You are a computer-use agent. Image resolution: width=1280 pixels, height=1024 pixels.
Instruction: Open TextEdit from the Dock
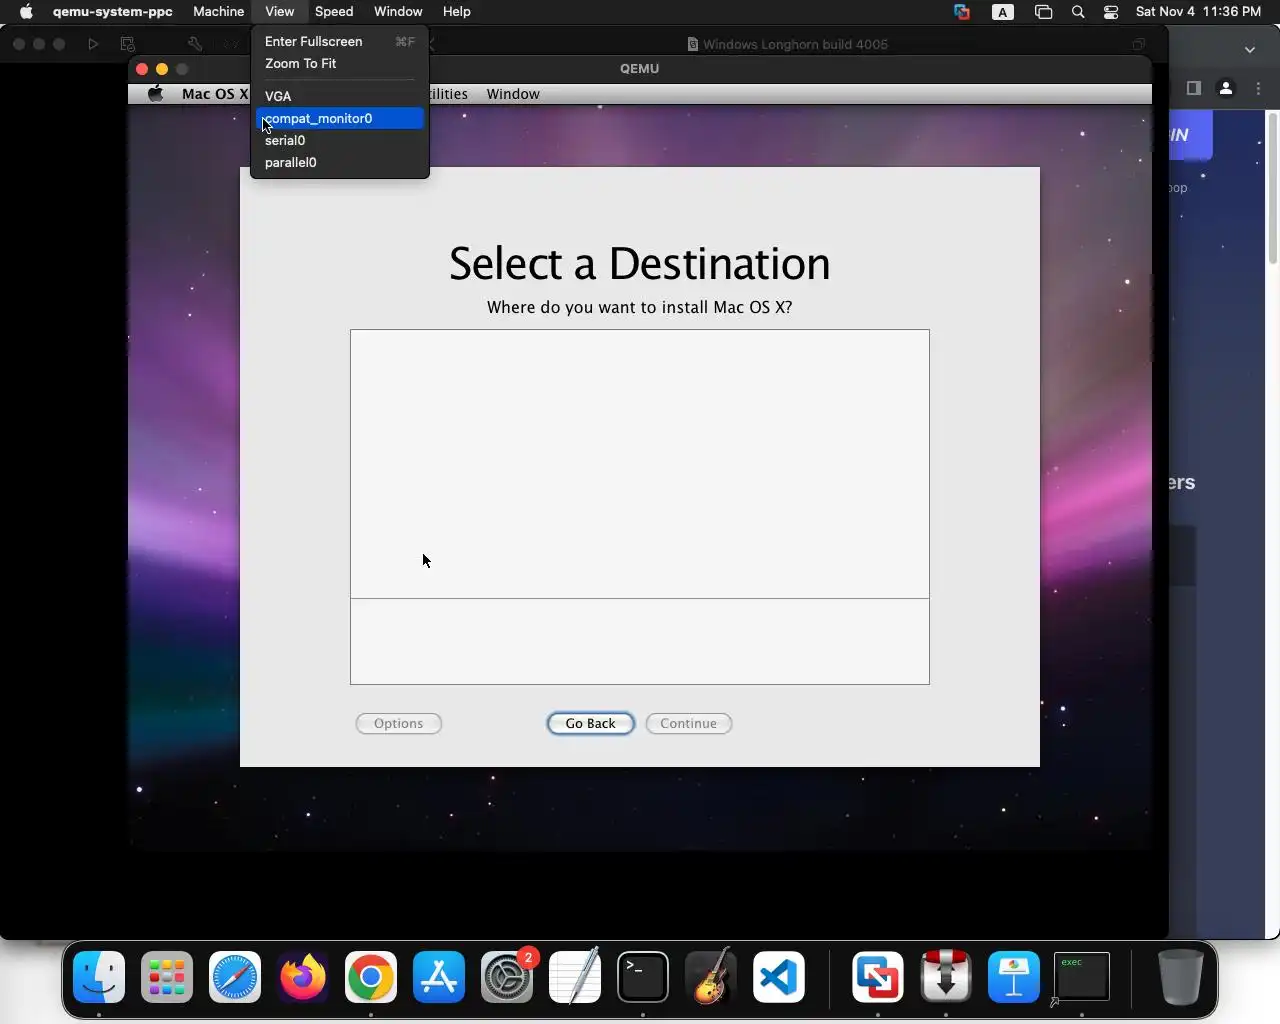[575, 977]
